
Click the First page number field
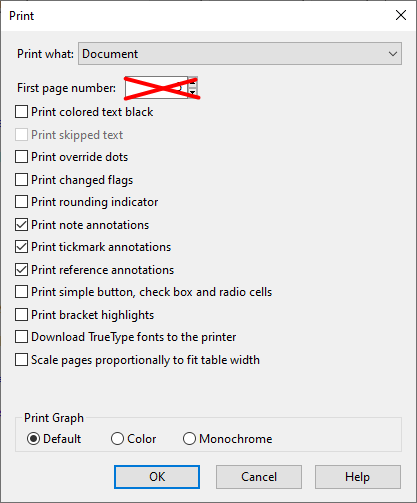(x=156, y=88)
